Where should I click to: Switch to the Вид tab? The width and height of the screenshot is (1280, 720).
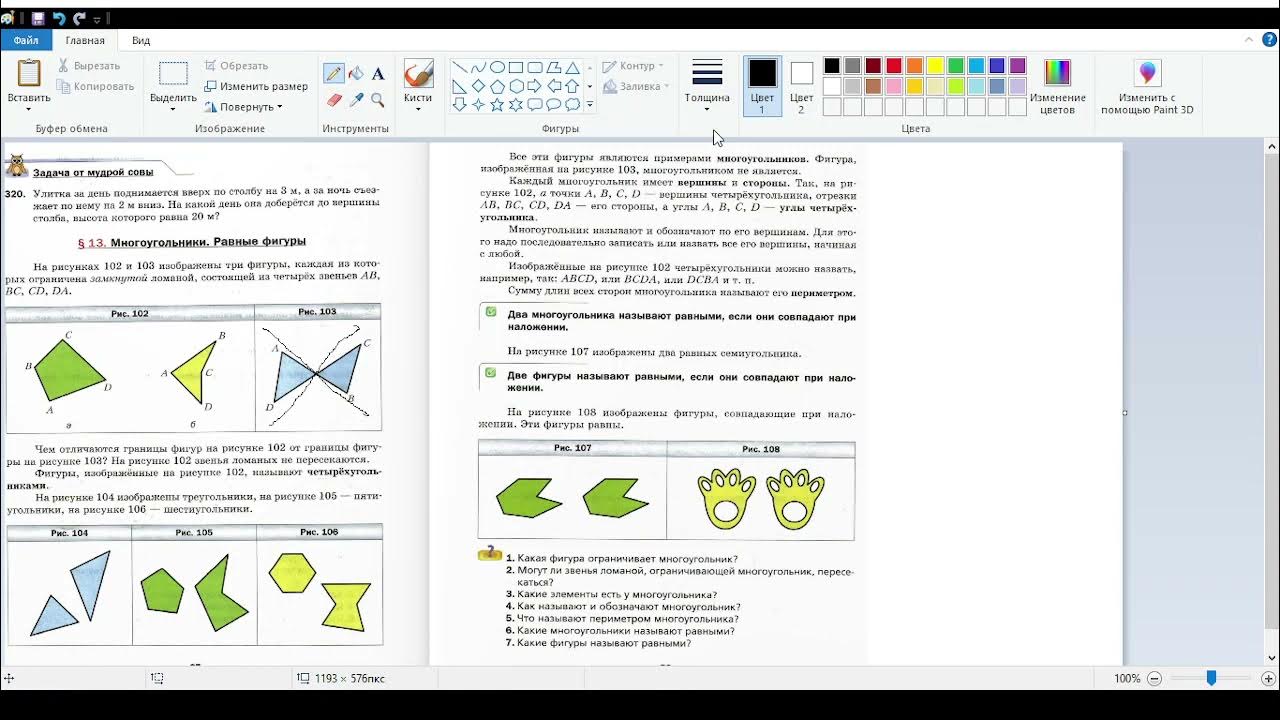[x=141, y=40]
